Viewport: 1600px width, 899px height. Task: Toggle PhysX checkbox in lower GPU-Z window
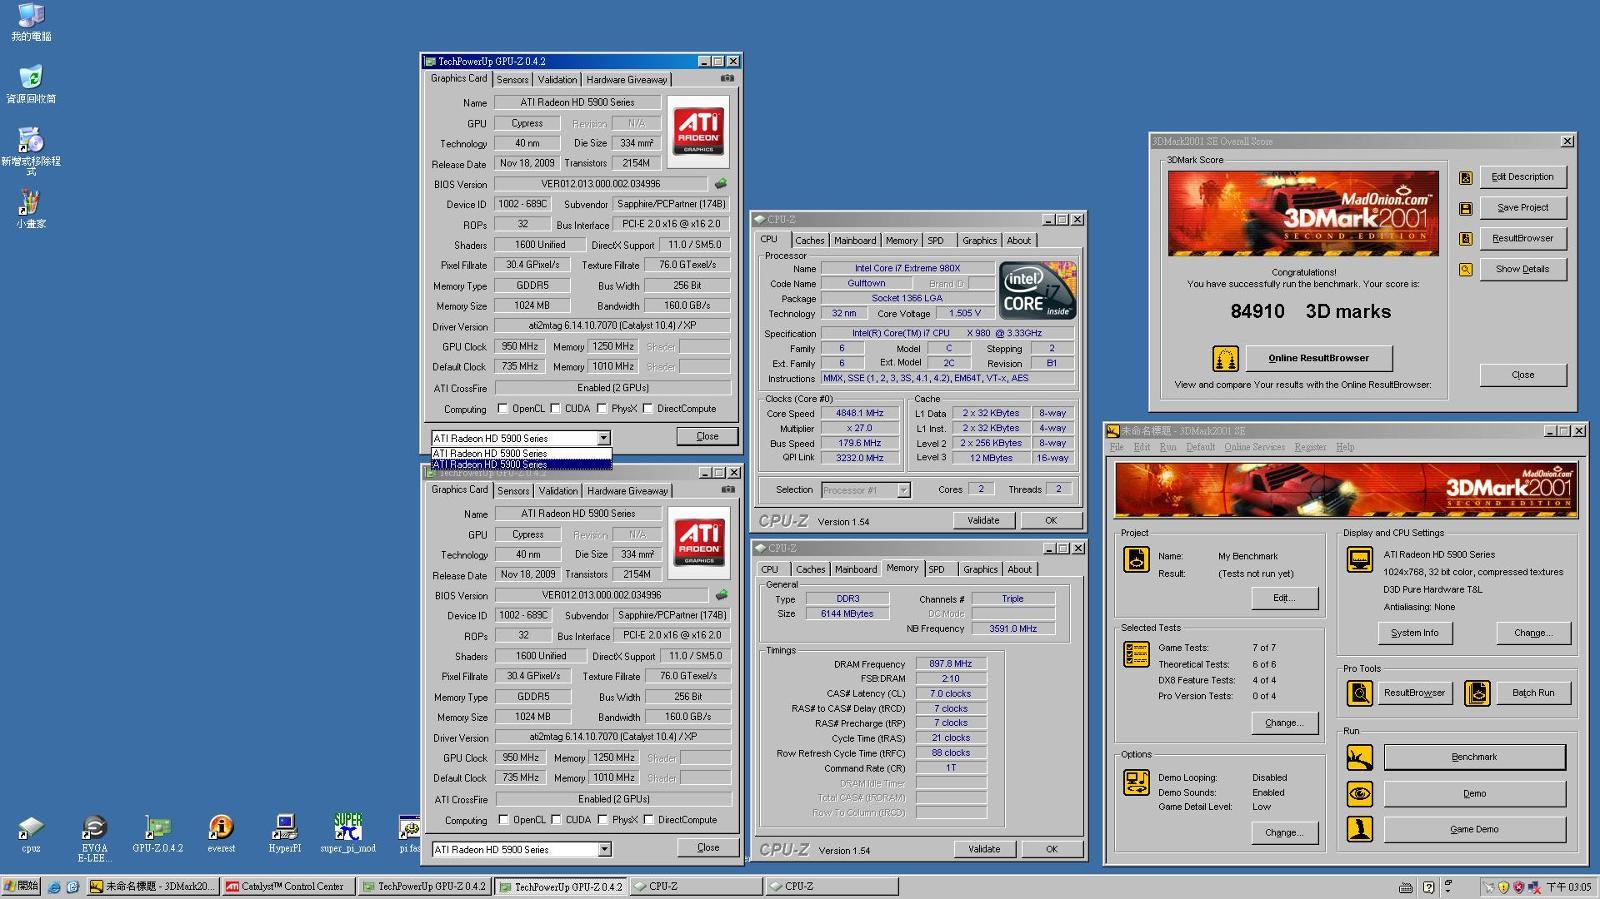click(602, 819)
